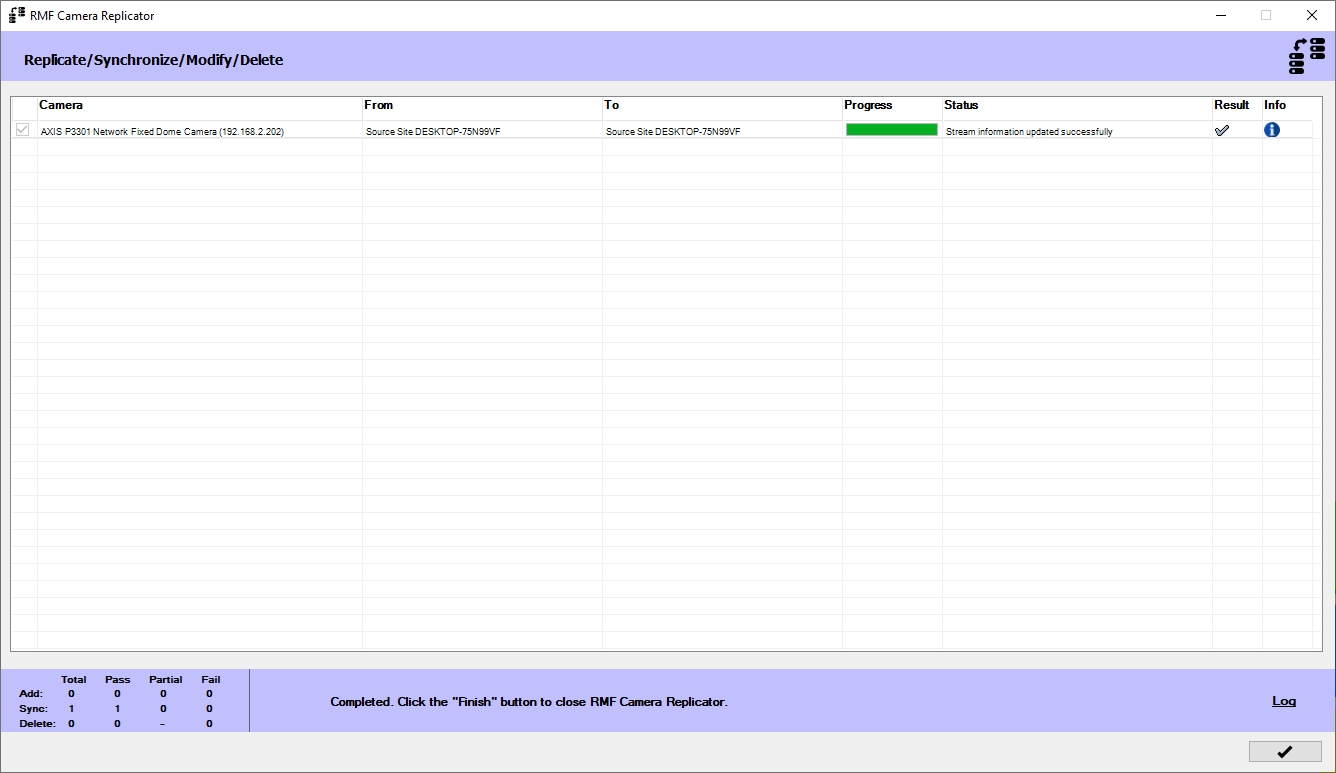Open the Log link

[1283, 701]
